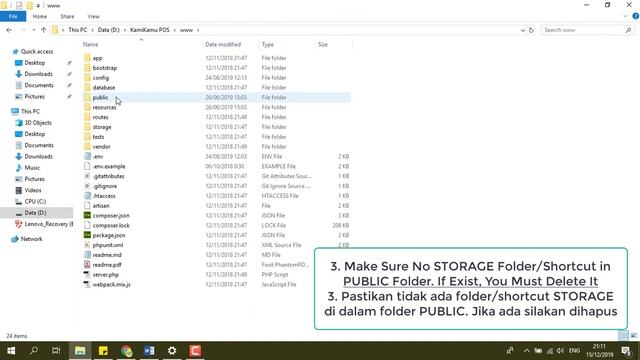This screenshot has height=360, width=640.
Task: Expand the ribbon with the chevron
Action: click(x=626, y=16)
